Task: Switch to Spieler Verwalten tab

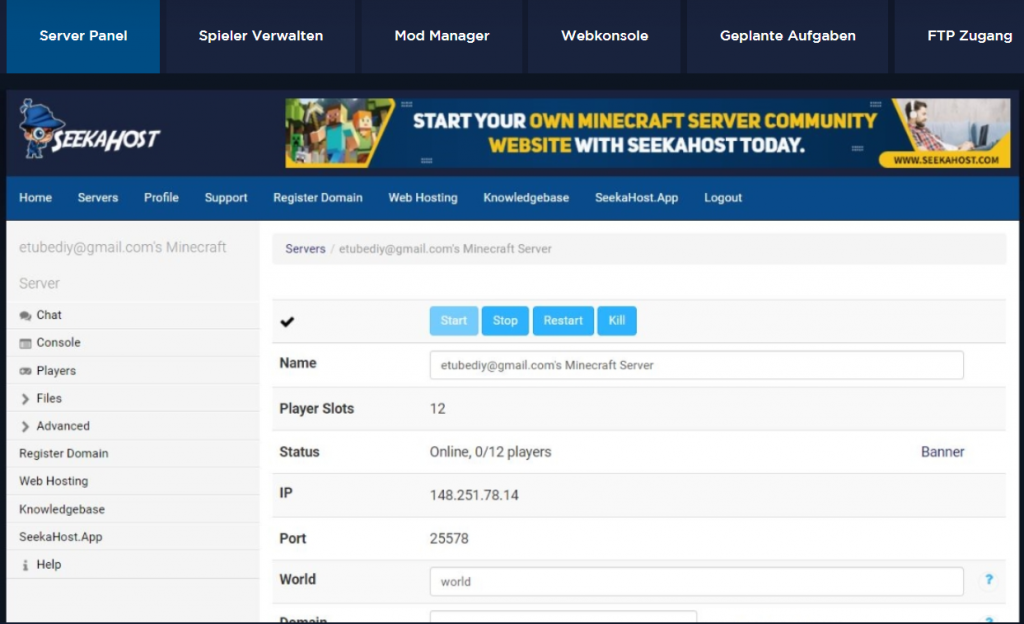Action: (261, 36)
